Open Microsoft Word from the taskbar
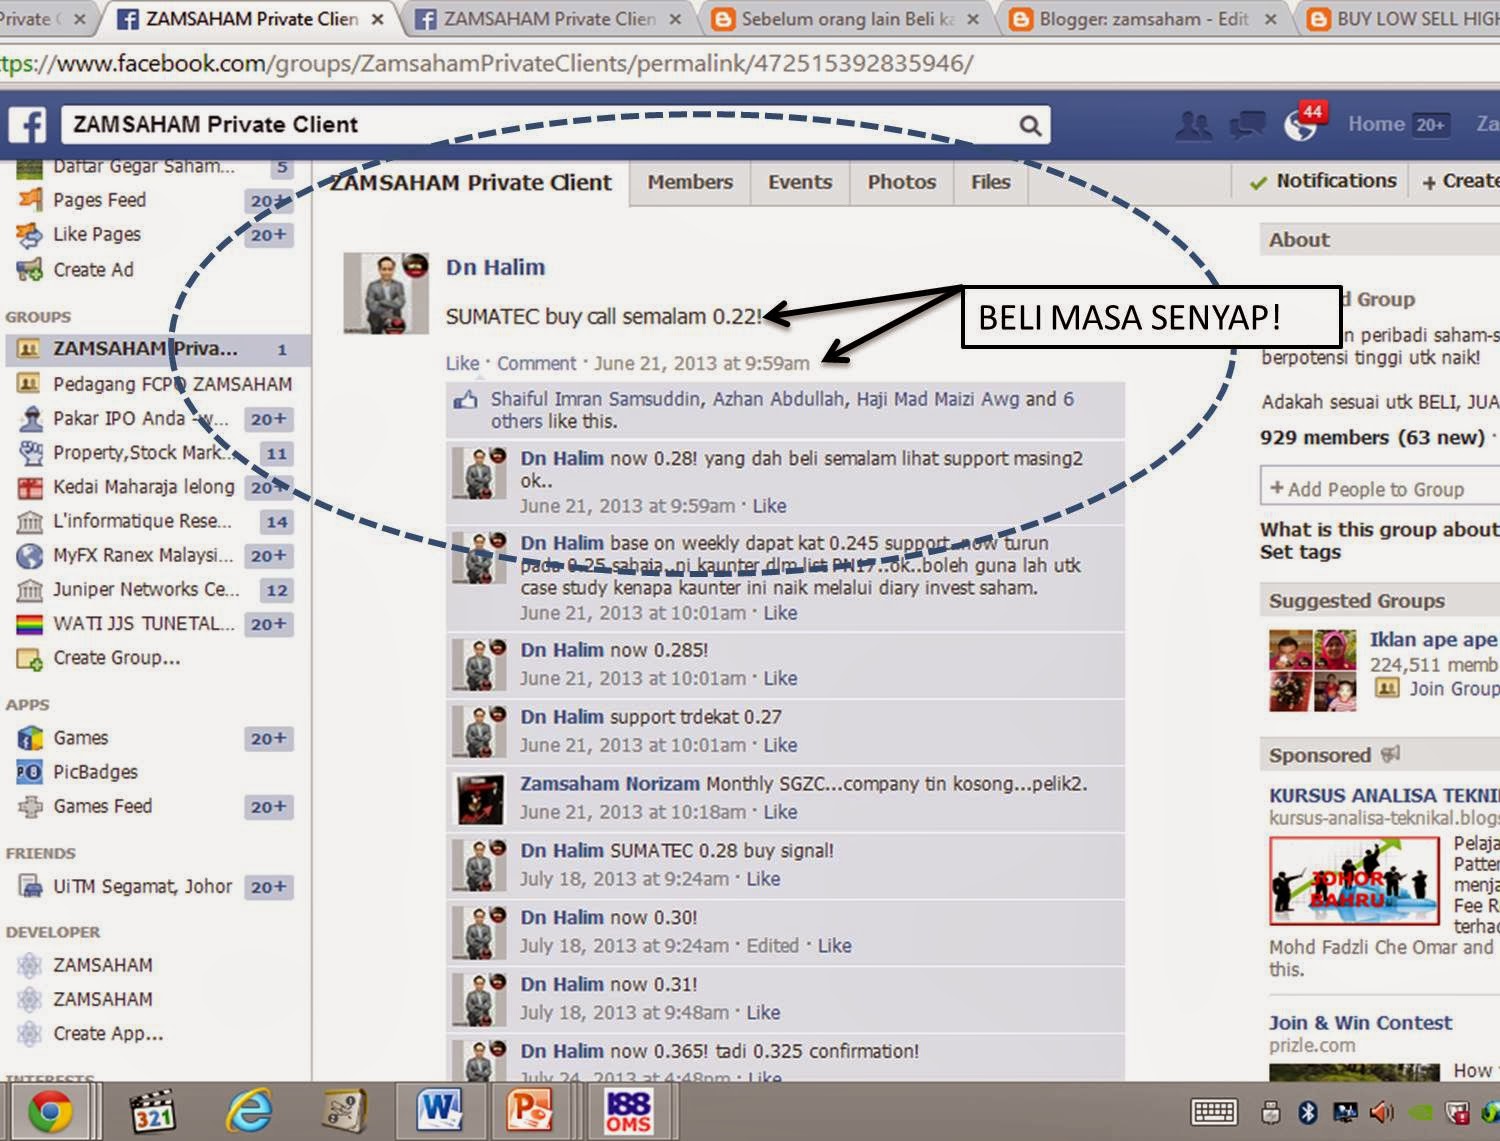This screenshot has height=1141, width=1500. click(440, 1111)
